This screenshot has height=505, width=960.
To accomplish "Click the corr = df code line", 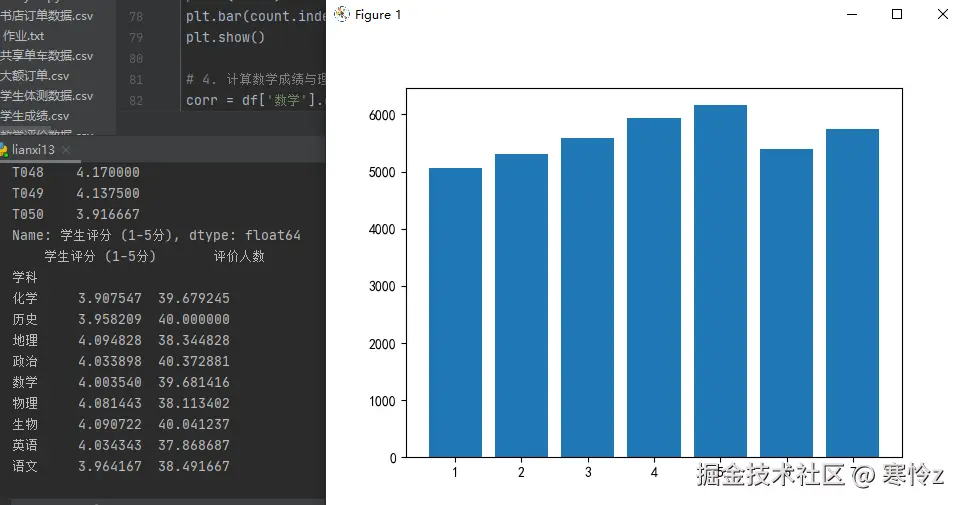I will pyautogui.click(x=255, y=100).
